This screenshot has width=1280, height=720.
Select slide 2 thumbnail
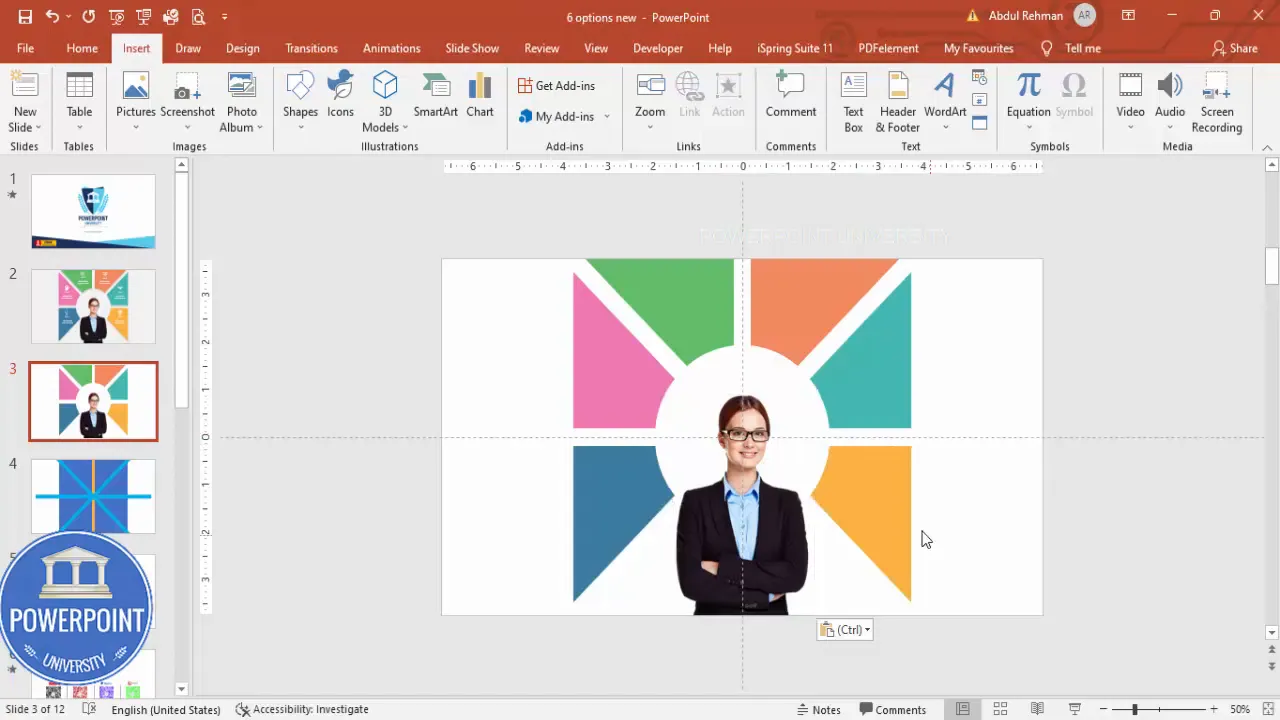[x=93, y=306]
